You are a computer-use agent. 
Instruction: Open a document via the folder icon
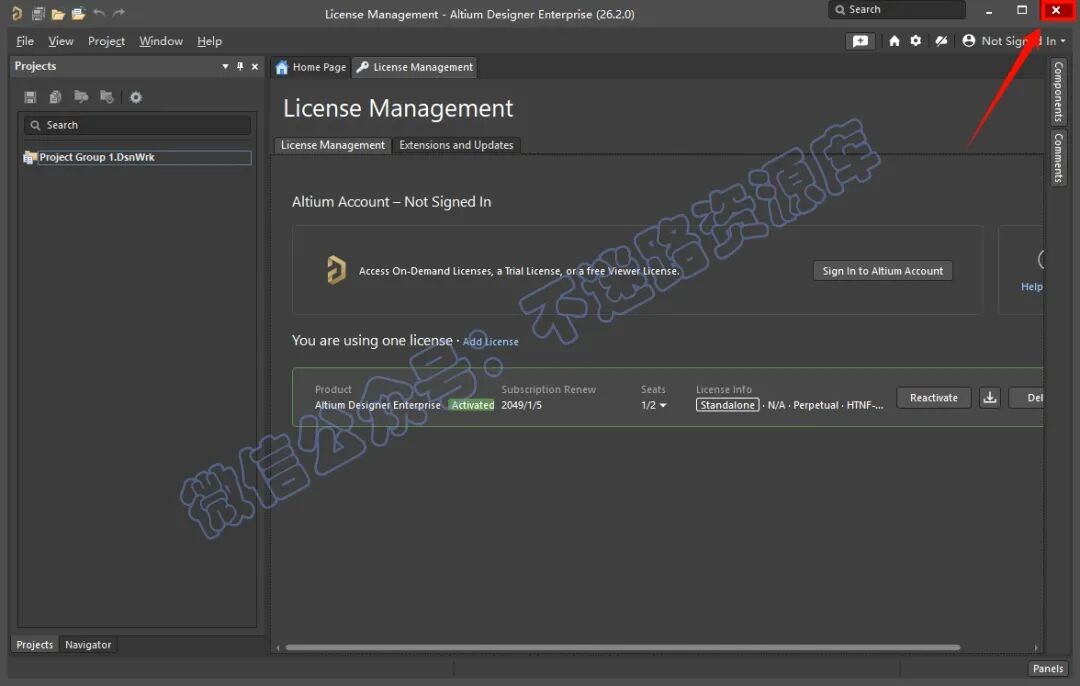point(58,13)
